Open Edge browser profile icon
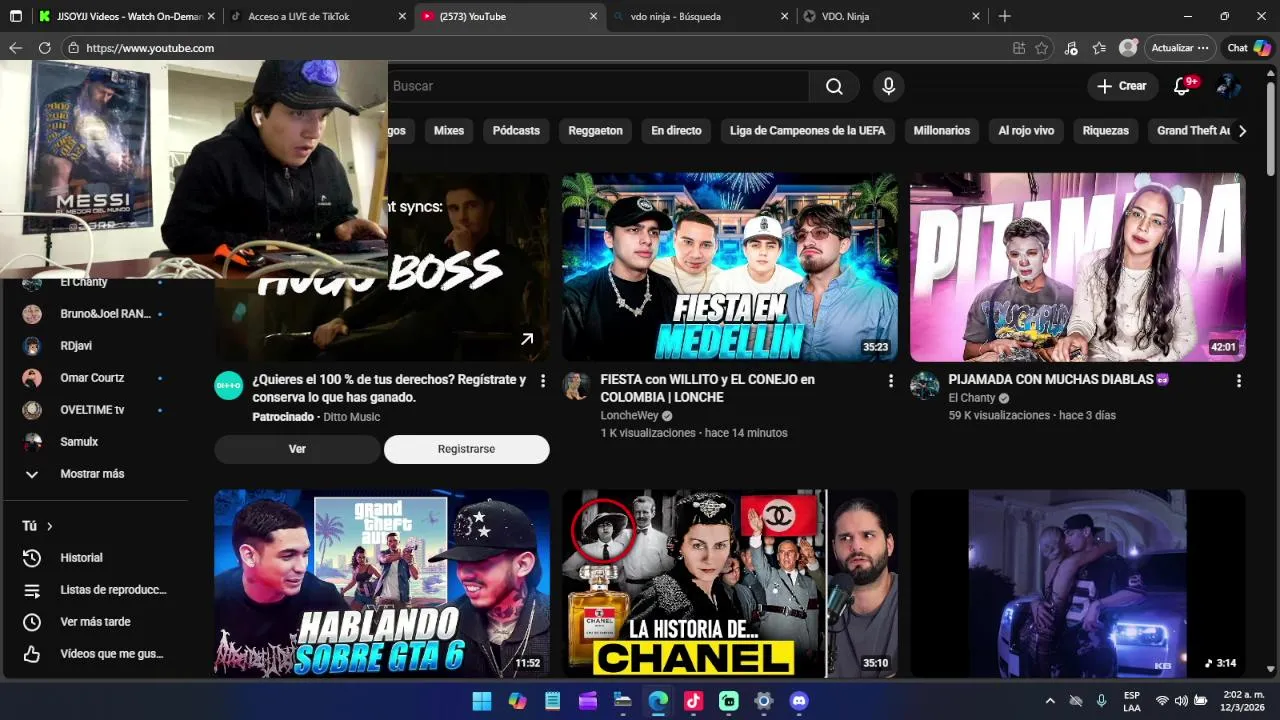Image resolution: width=1280 pixels, height=720 pixels. (x=1128, y=48)
